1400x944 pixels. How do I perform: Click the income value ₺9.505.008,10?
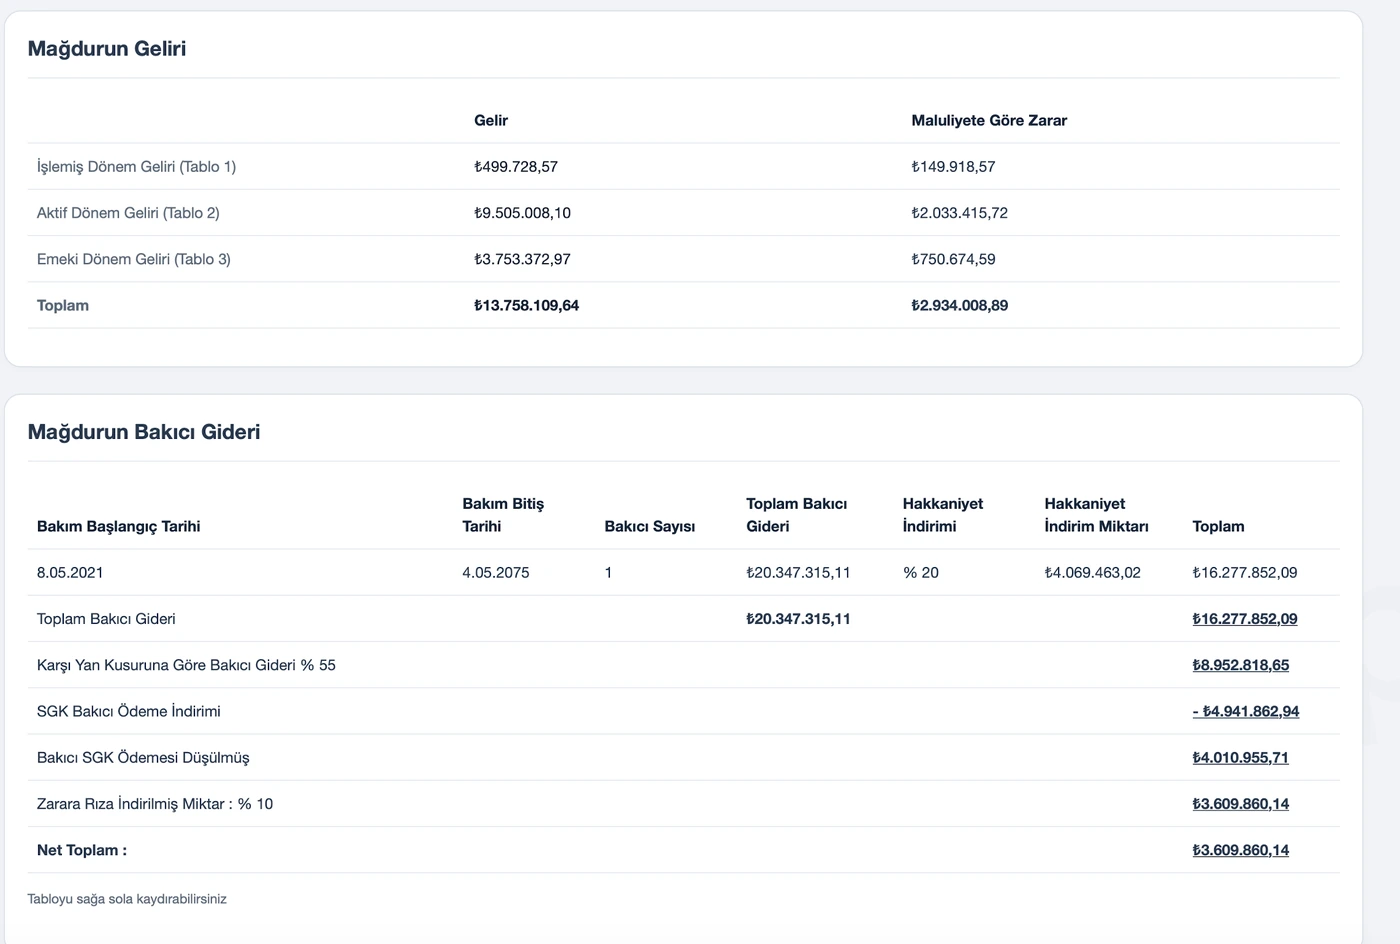(523, 213)
